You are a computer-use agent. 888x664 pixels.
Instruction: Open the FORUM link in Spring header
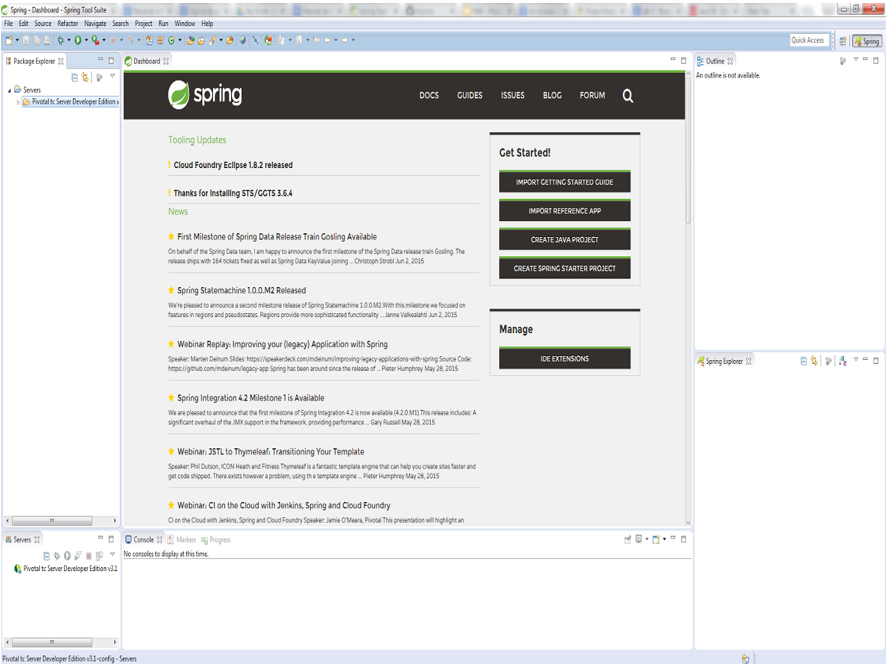pyautogui.click(x=592, y=95)
